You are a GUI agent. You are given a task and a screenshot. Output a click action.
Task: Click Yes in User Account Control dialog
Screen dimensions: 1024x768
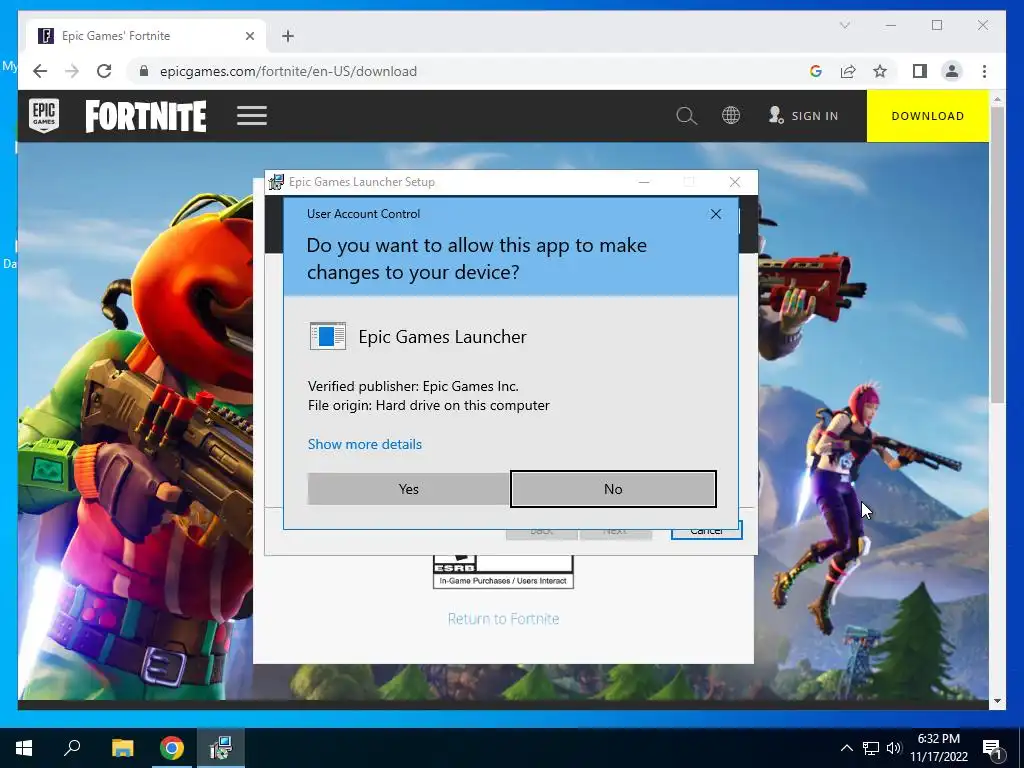408,488
